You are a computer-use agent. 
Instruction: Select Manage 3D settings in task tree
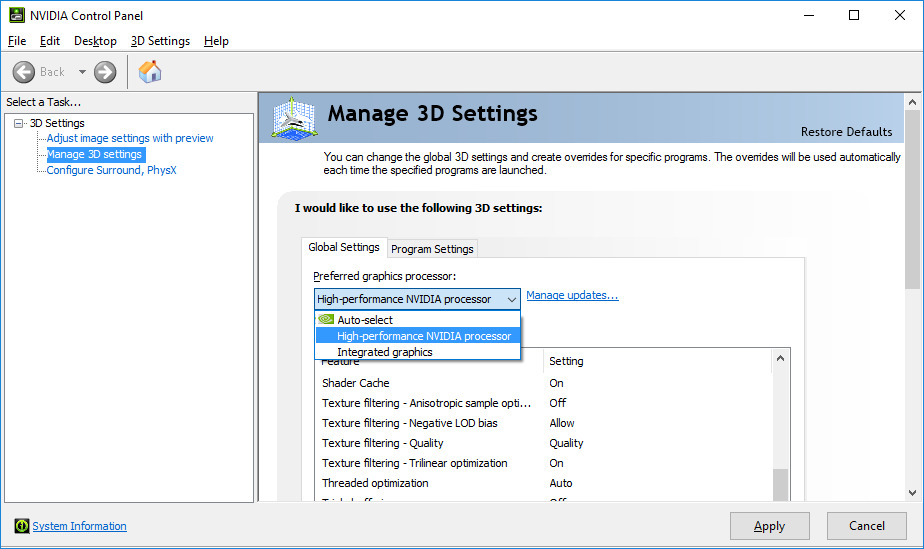click(95, 154)
